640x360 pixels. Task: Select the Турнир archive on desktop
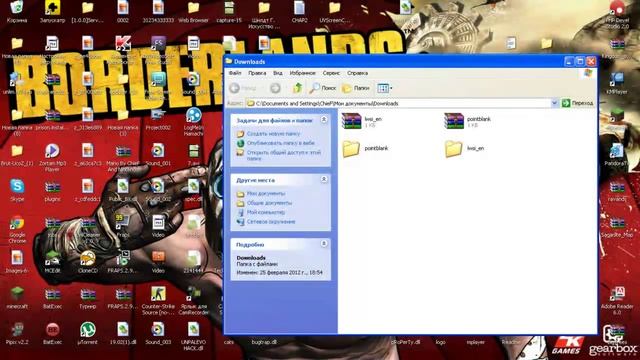88,297
